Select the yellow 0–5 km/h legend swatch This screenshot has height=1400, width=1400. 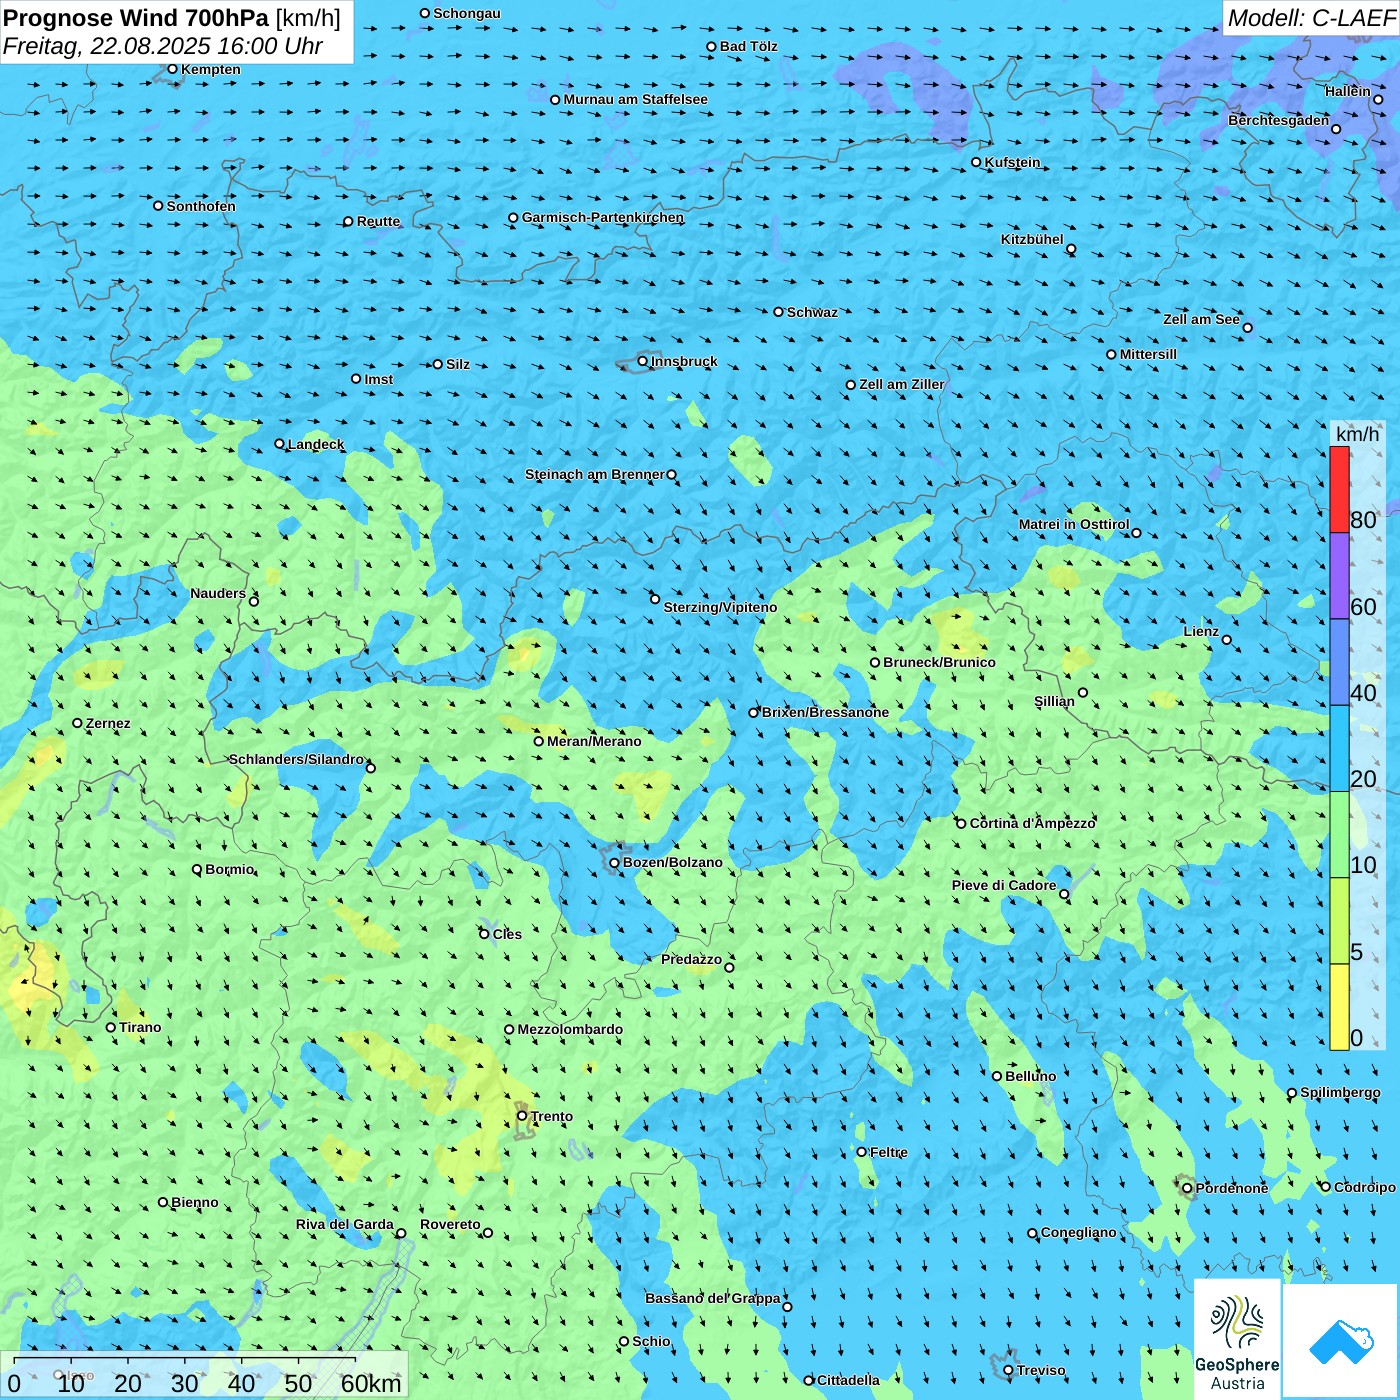tap(1339, 1007)
